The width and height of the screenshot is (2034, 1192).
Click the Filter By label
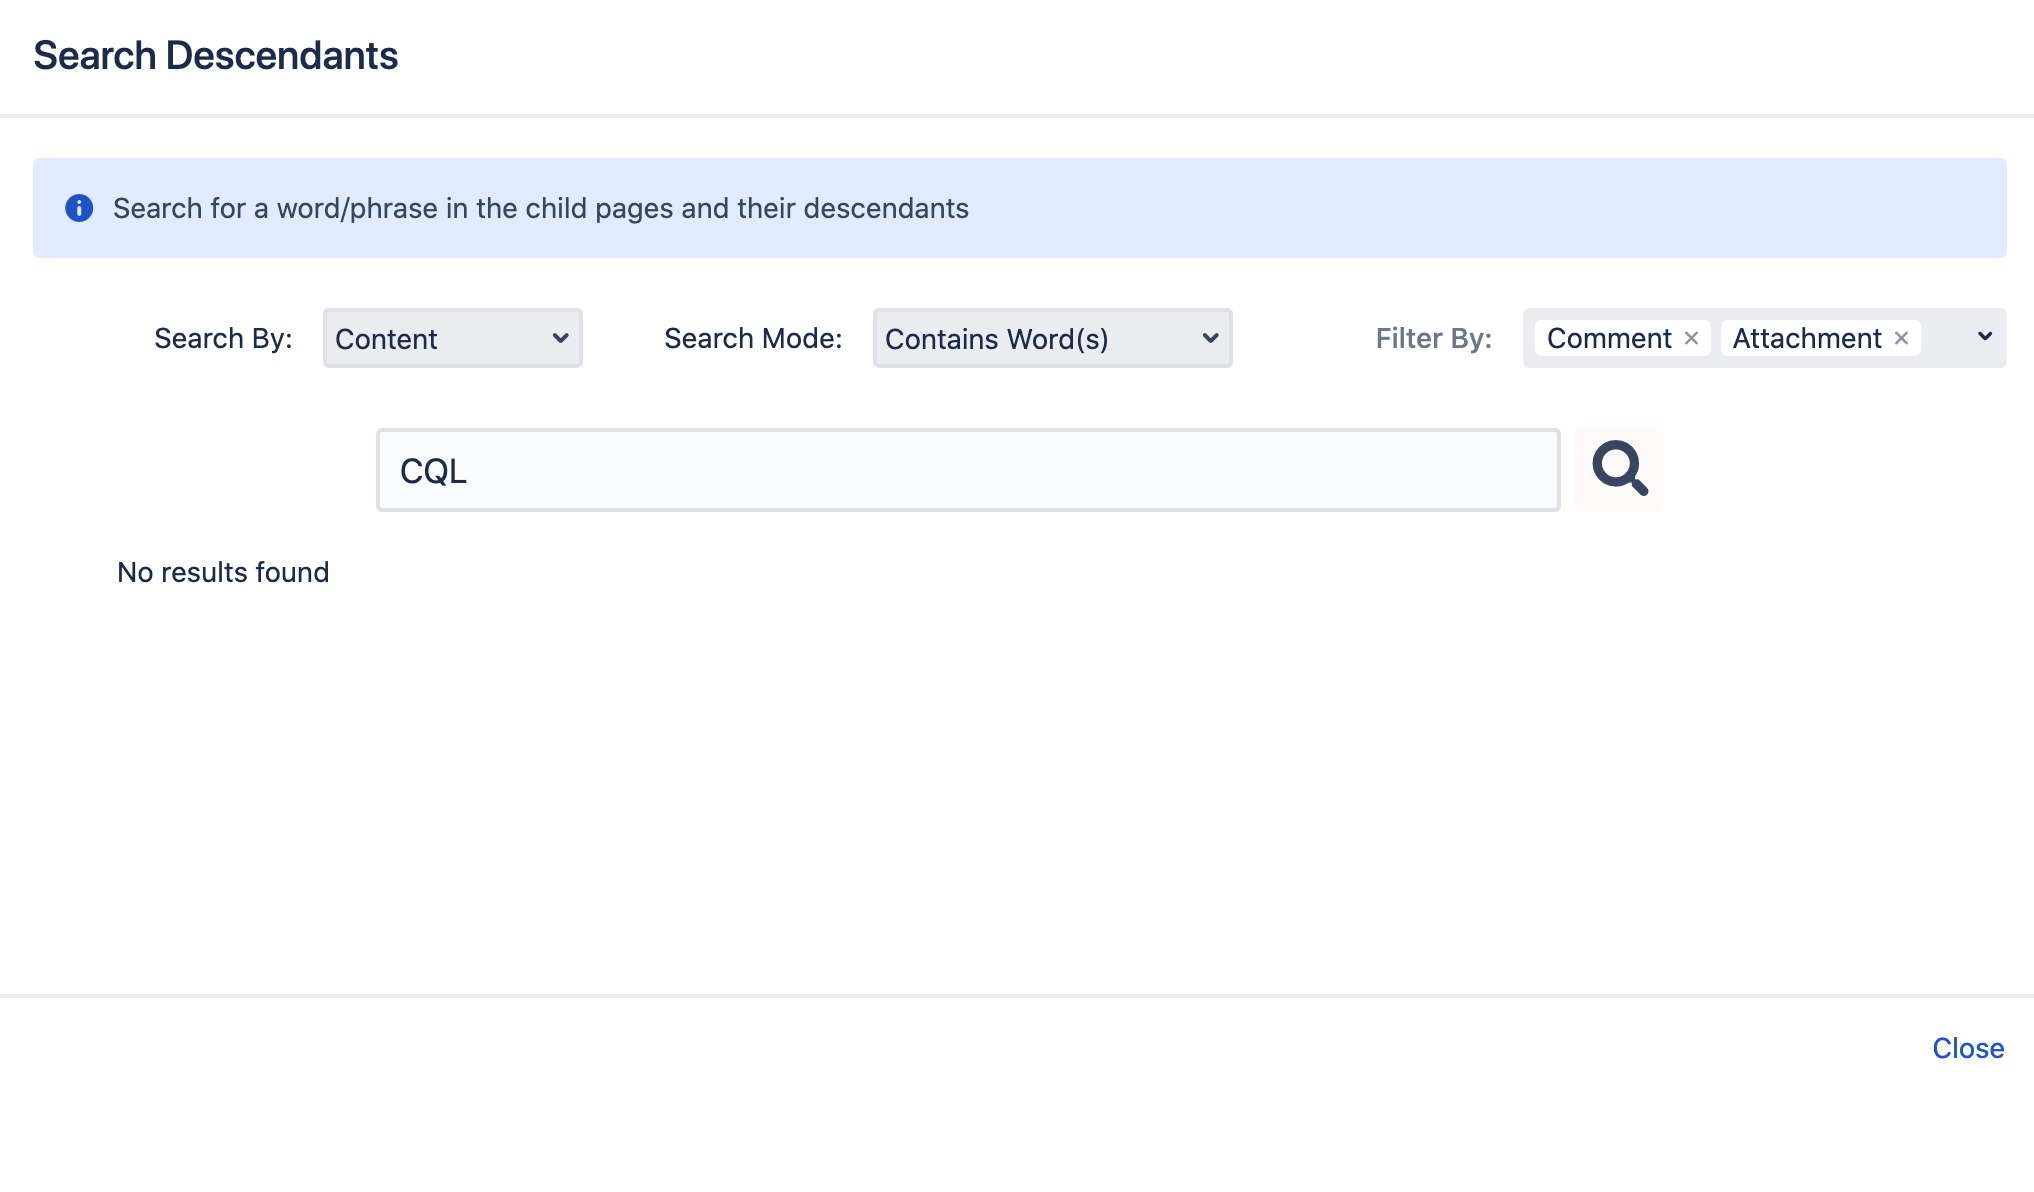tap(1433, 338)
